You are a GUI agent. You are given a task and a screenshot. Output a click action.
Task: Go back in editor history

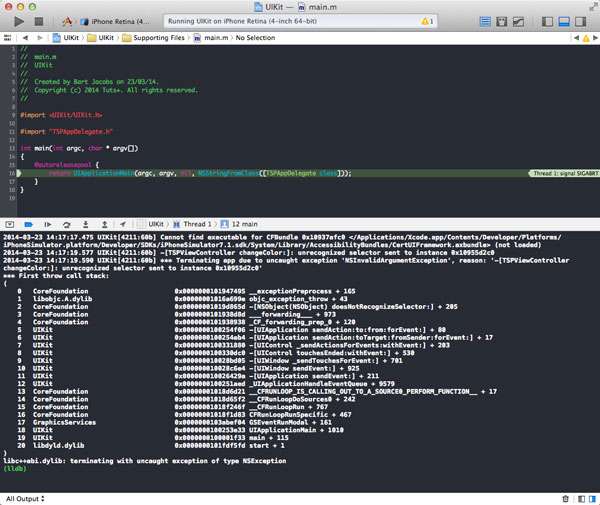click(25, 37)
